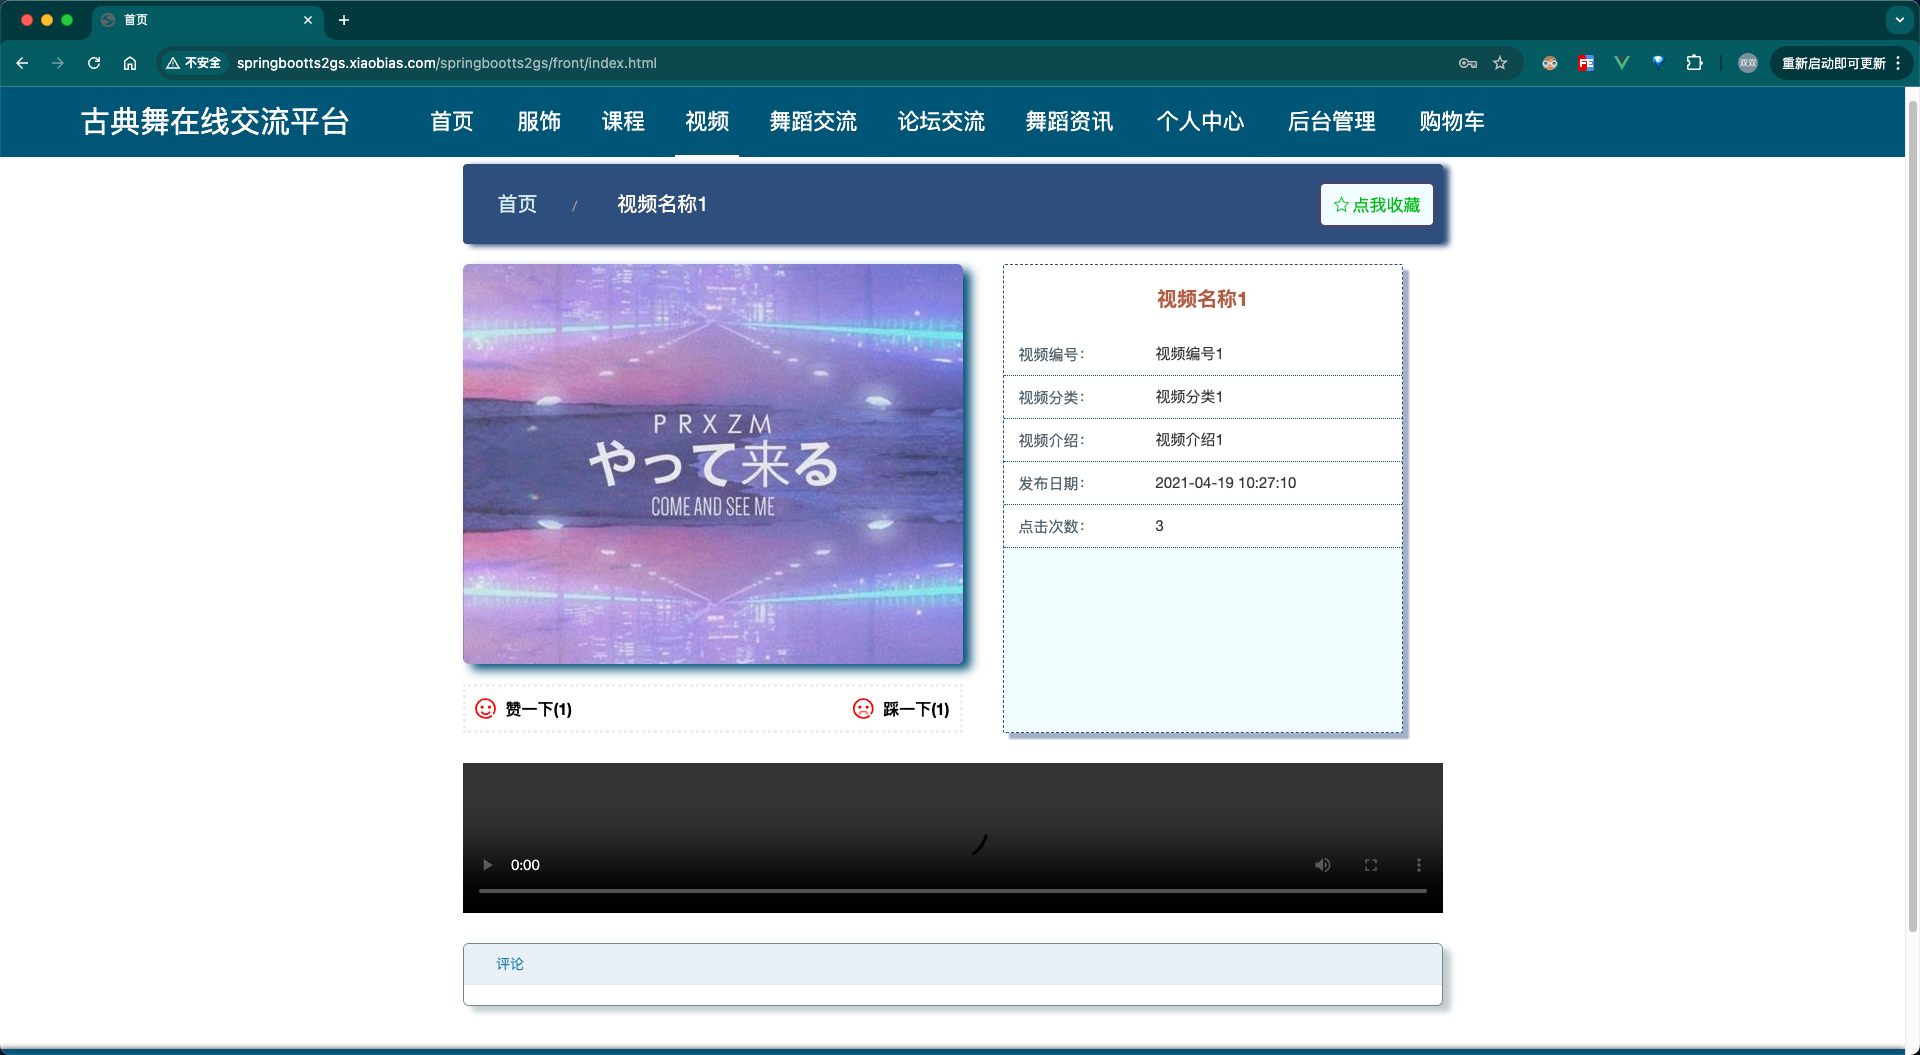1920x1055 pixels.
Task: Click the 视频分类1 value
Action: 1189,397
